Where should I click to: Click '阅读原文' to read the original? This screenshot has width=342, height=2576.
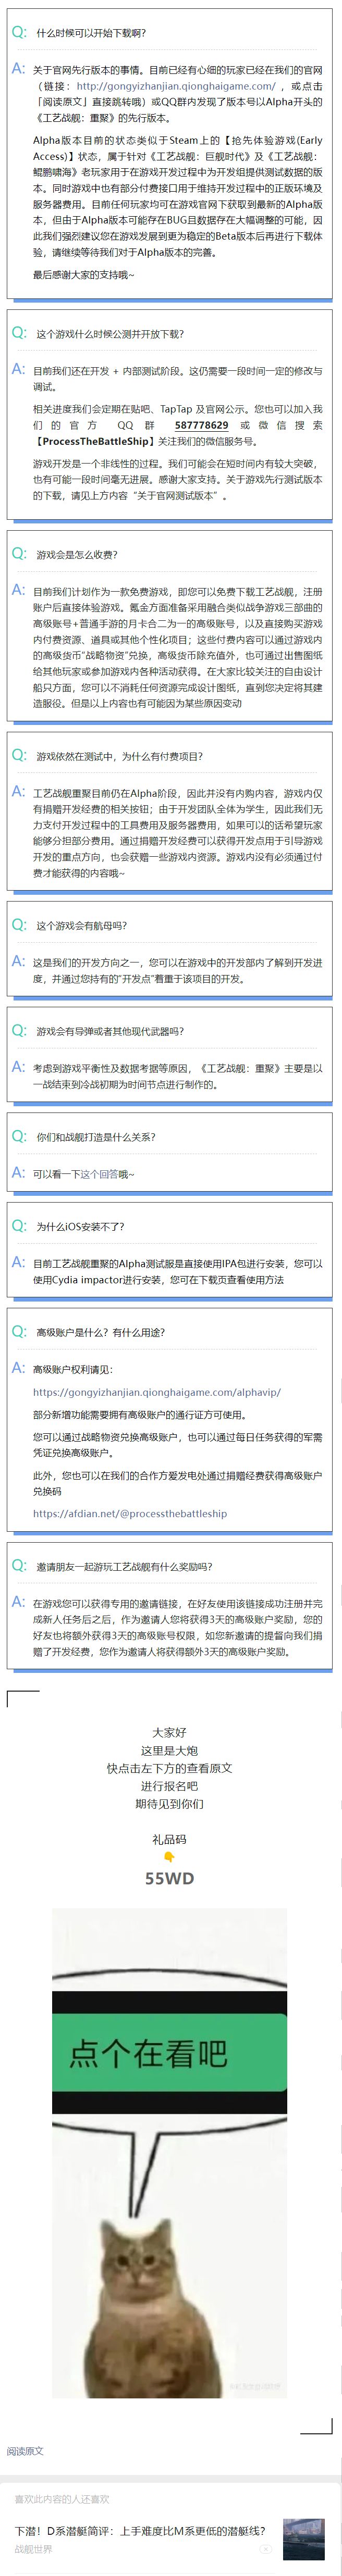click(x=25, y=2450)
